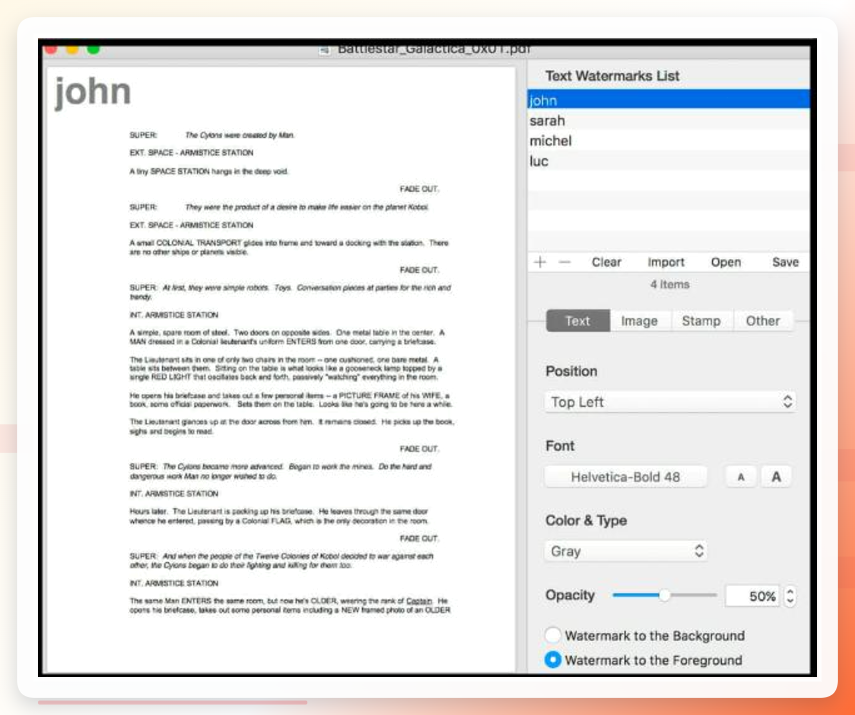Select the sarah watermark in the list
This screenshot has height=715, width=855.
point(669,121)
